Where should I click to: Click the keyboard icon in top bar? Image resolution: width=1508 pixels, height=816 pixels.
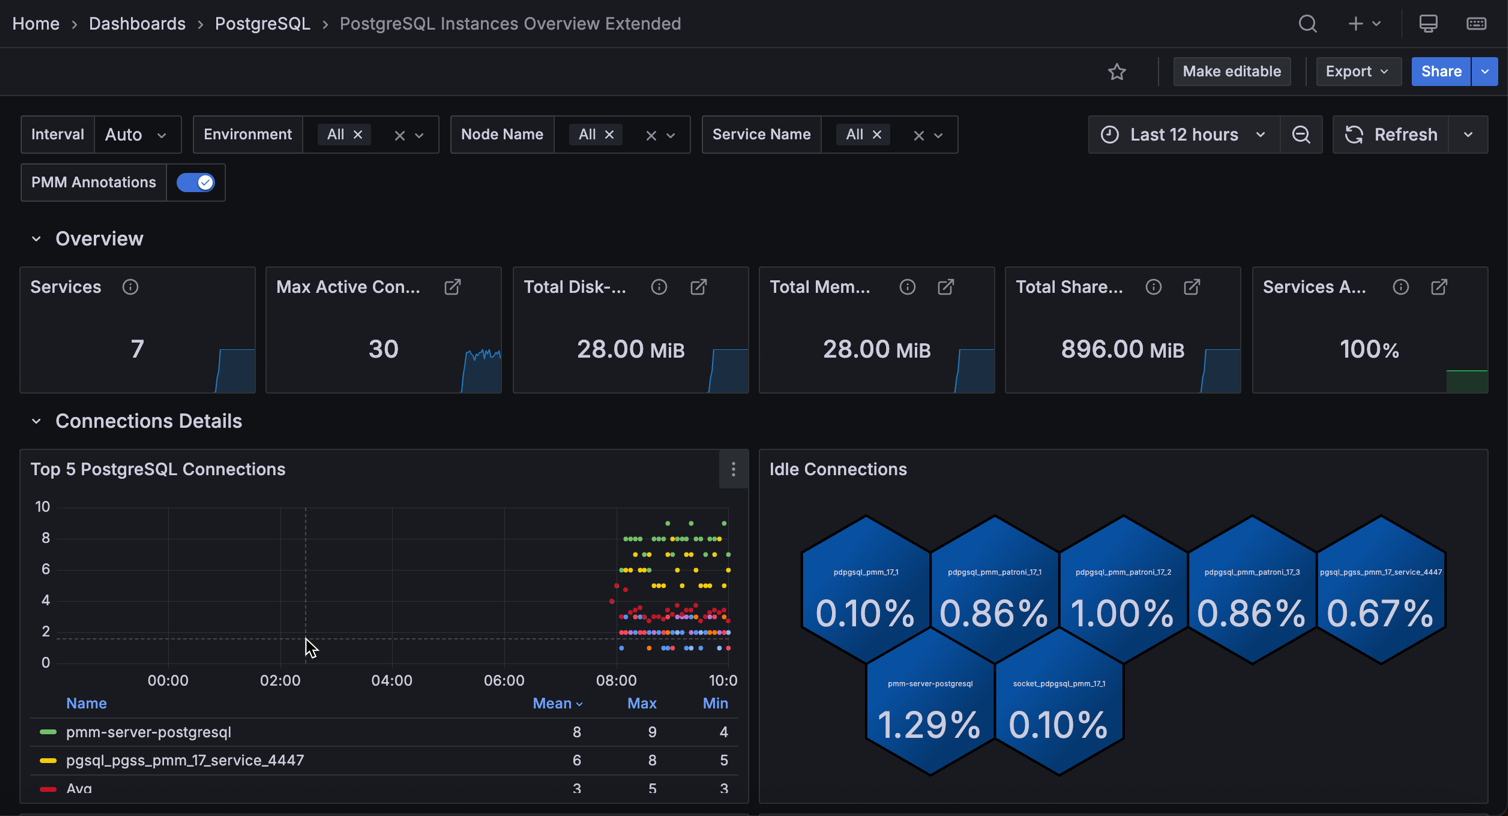tap(1476, 24)
